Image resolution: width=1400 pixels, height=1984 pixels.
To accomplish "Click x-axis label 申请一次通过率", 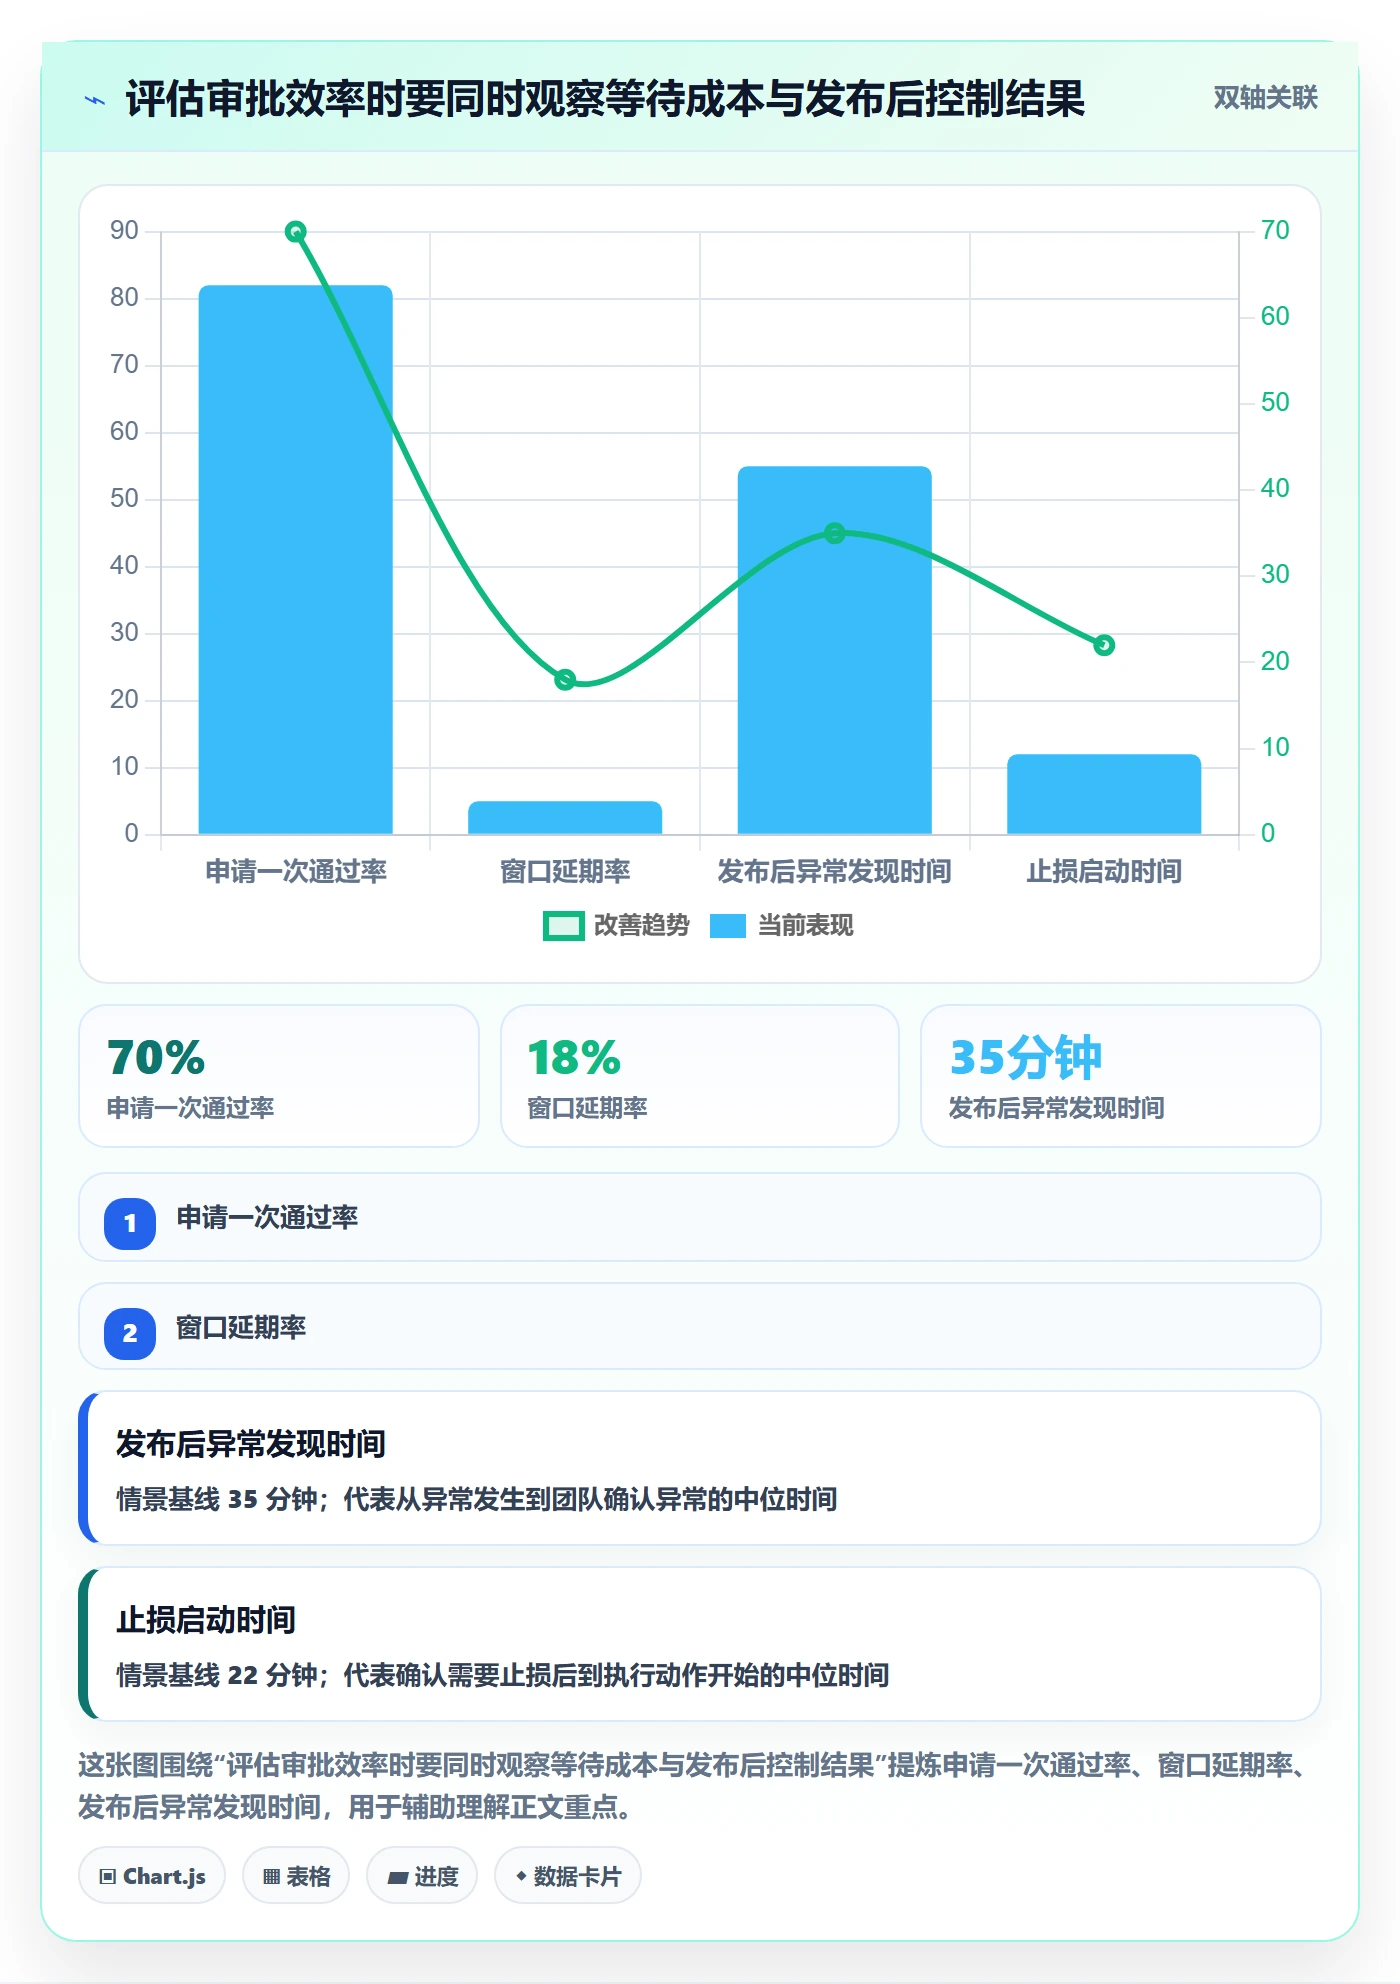I will pos(296,872).
